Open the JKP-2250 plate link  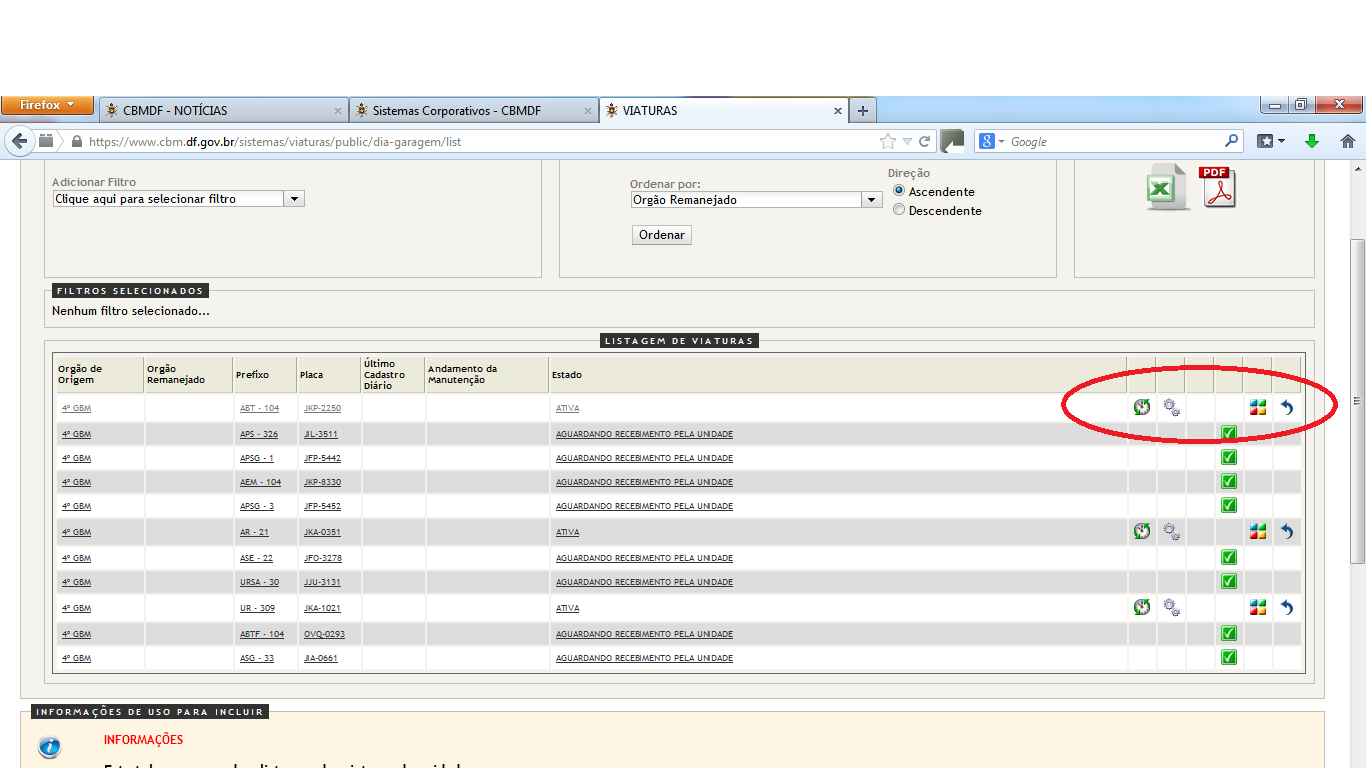click(x=322, y=408)
